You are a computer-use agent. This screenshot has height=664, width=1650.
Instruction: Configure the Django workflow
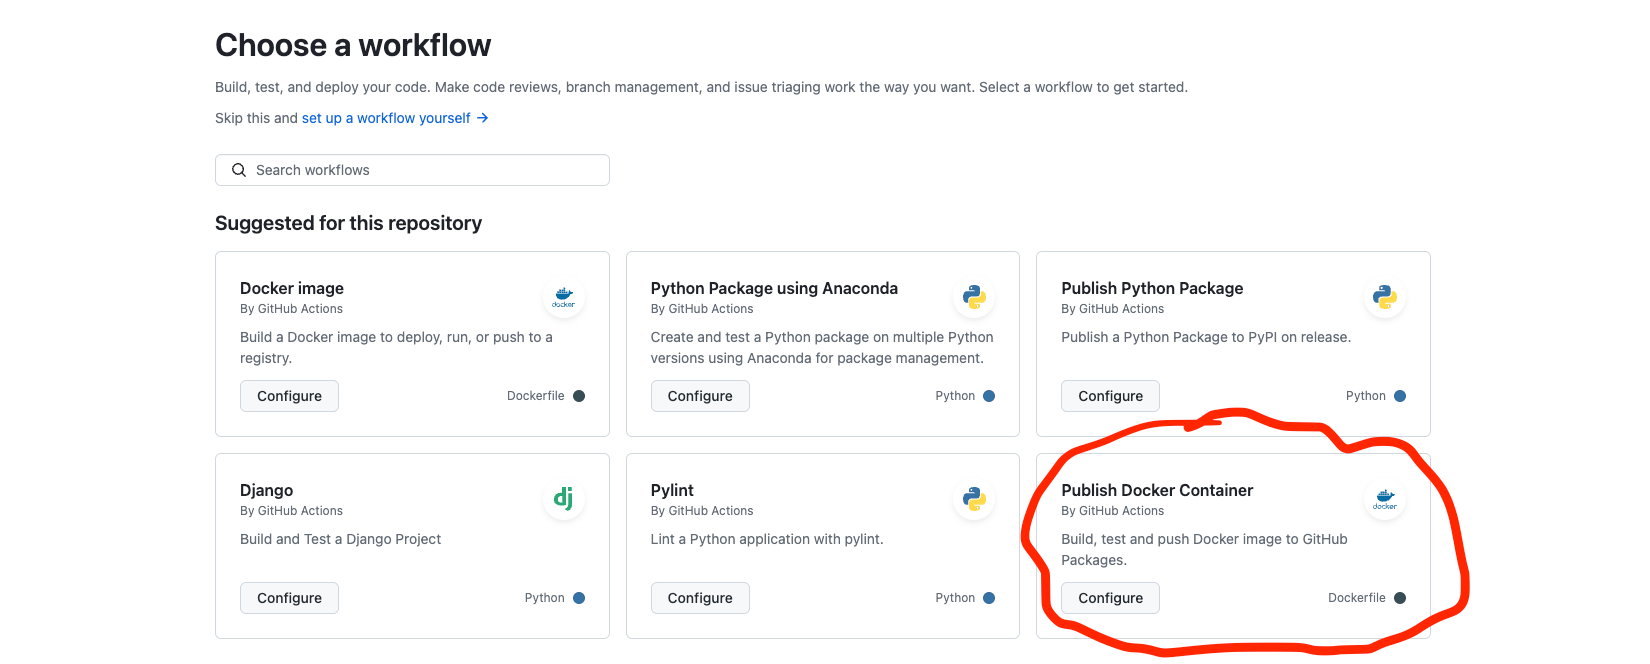(x=289, y=597)
